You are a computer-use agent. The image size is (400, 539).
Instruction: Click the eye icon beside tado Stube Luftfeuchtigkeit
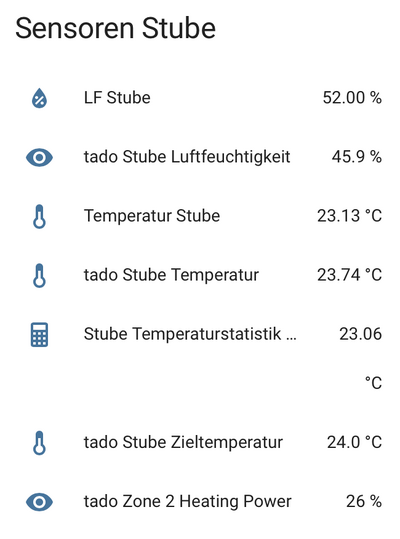coord(40,157)
